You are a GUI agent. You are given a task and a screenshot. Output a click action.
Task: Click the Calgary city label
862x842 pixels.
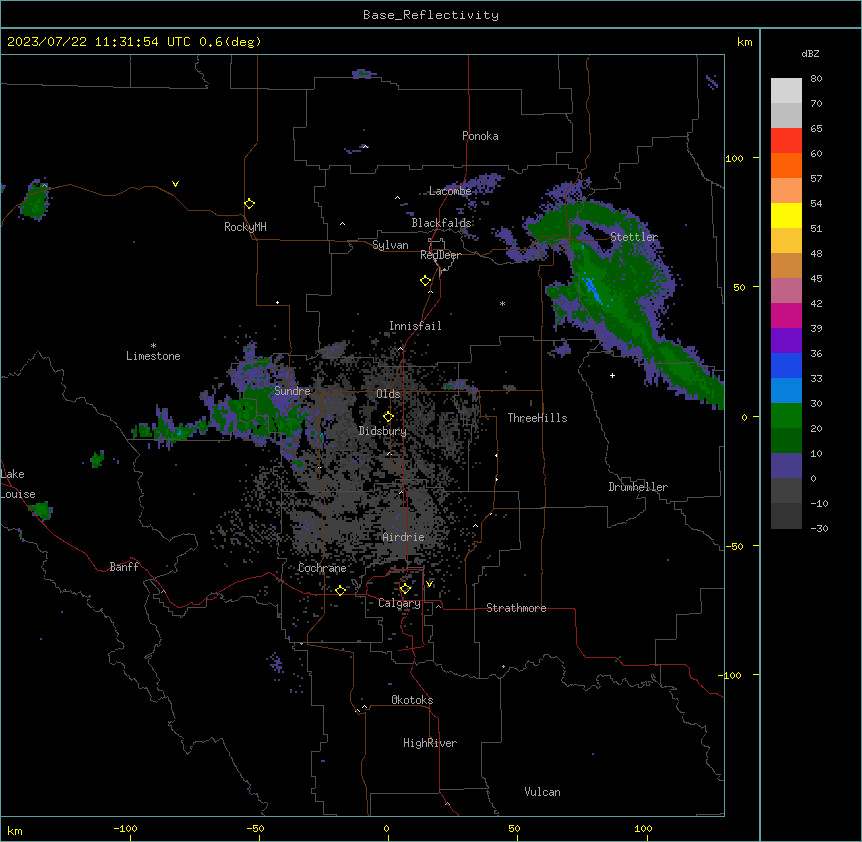399,603
